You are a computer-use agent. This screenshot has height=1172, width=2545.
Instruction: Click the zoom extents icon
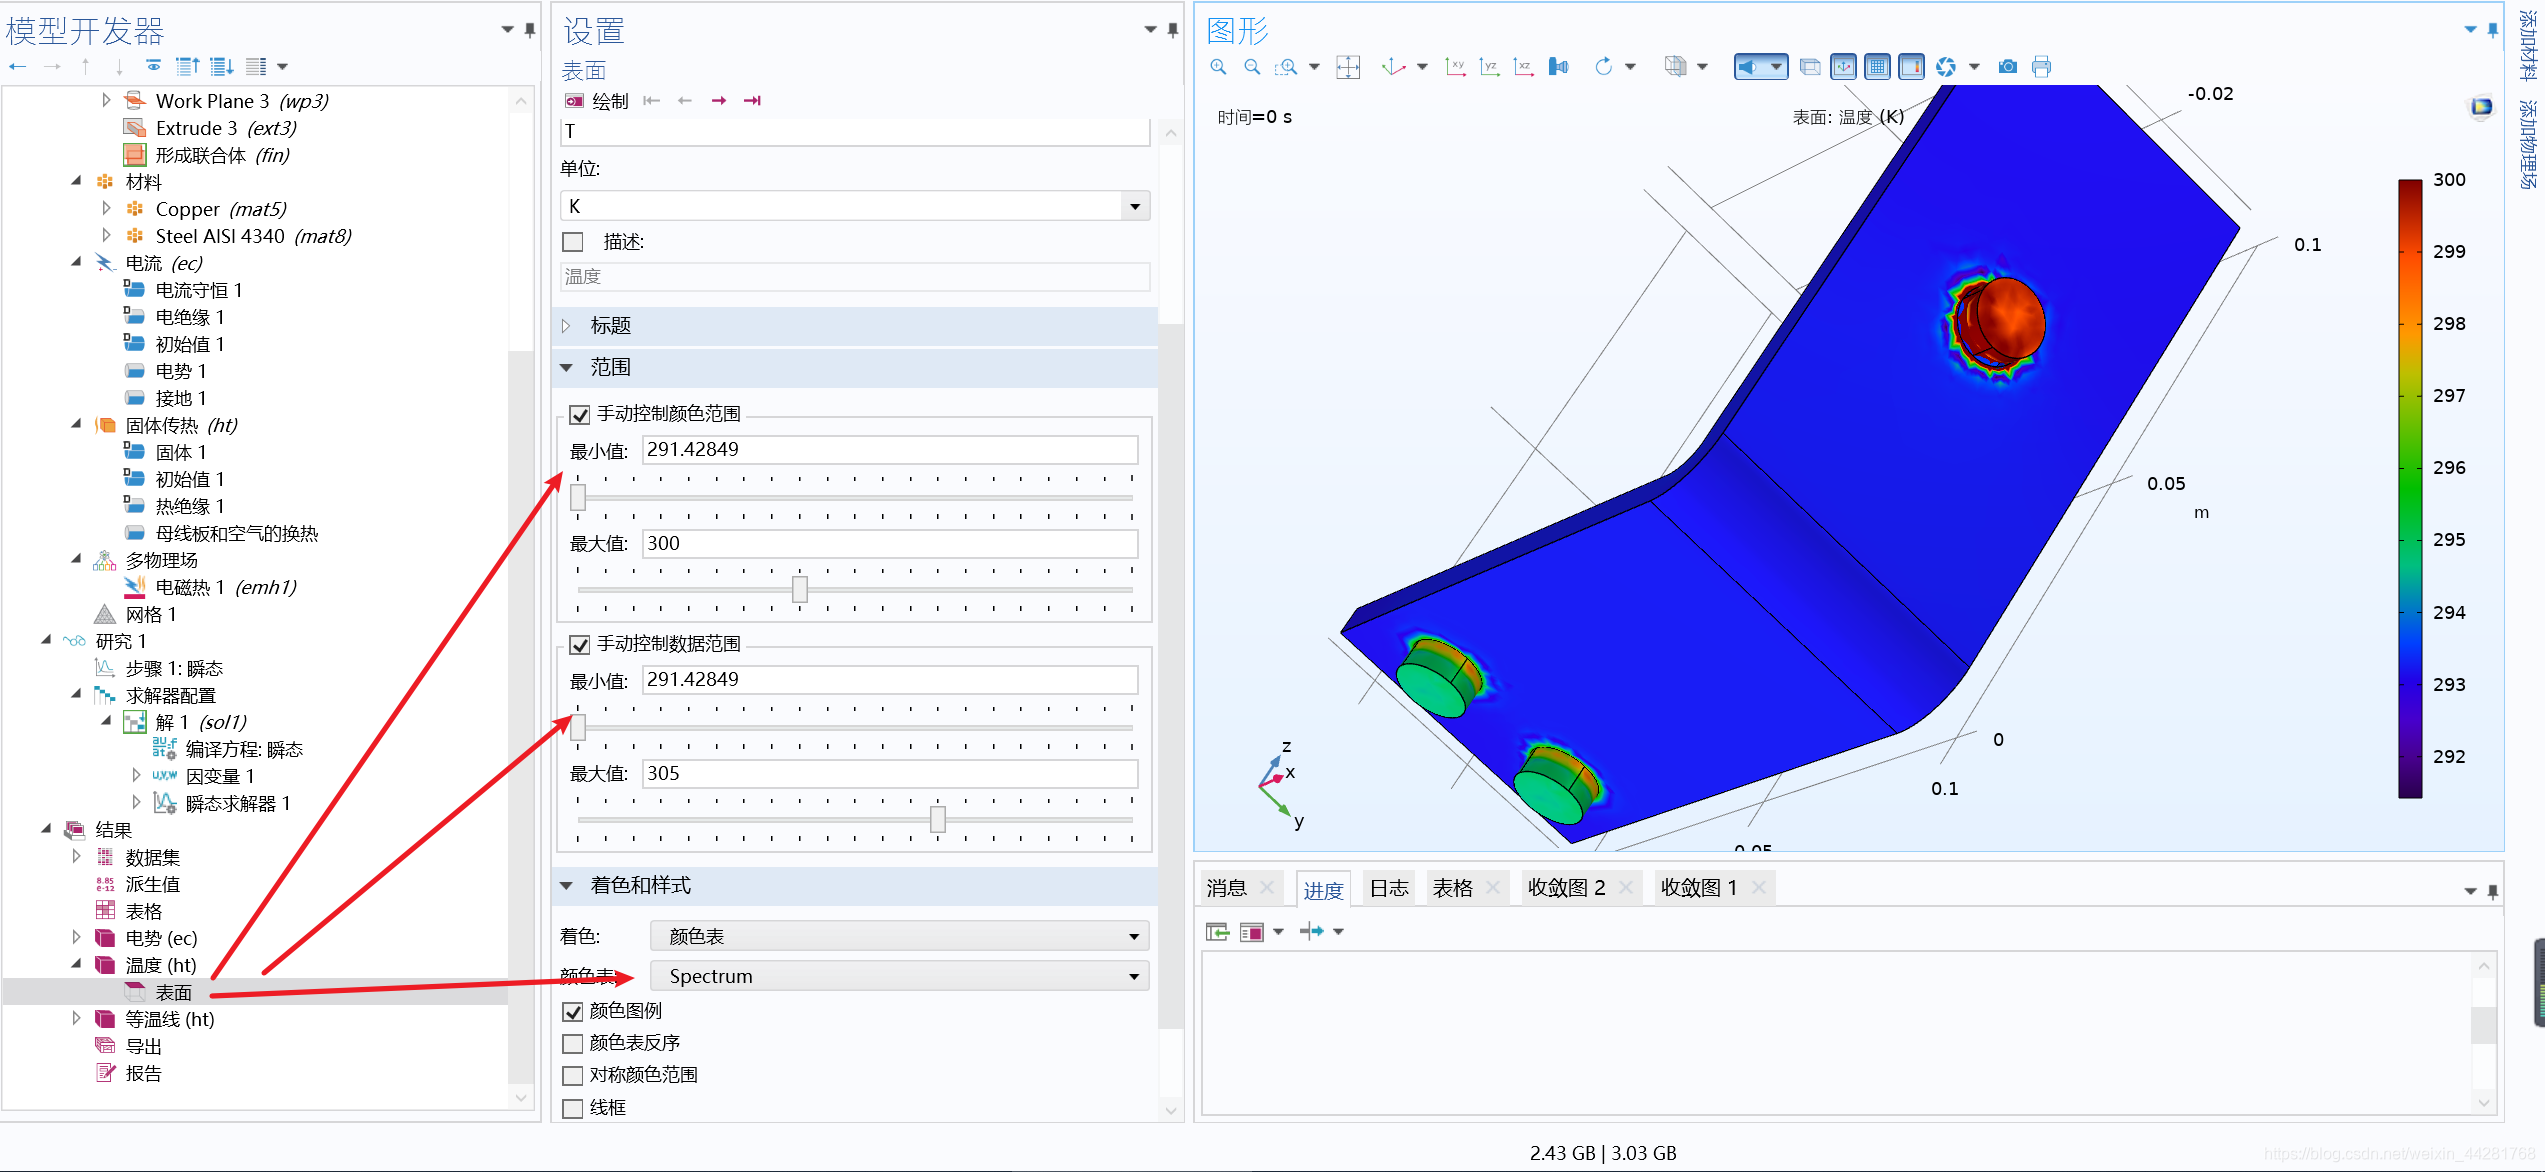point(1348,67)
